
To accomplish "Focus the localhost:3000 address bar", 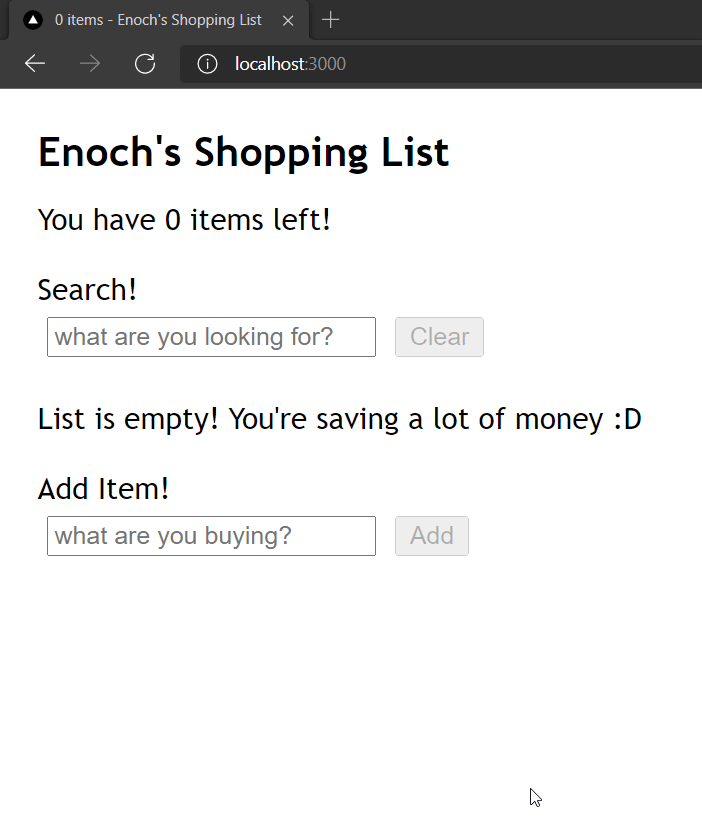I will [x=441, y=64].
